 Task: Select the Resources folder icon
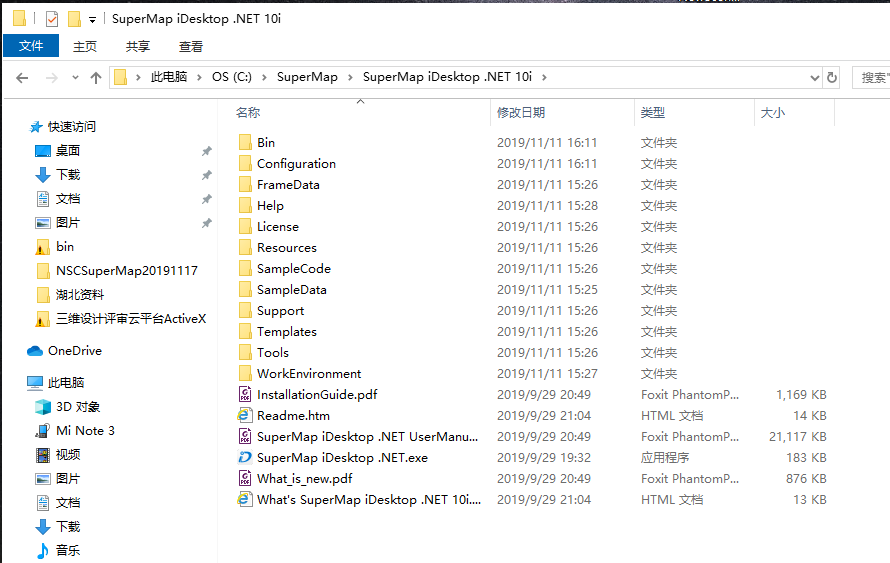coord(245,247)
